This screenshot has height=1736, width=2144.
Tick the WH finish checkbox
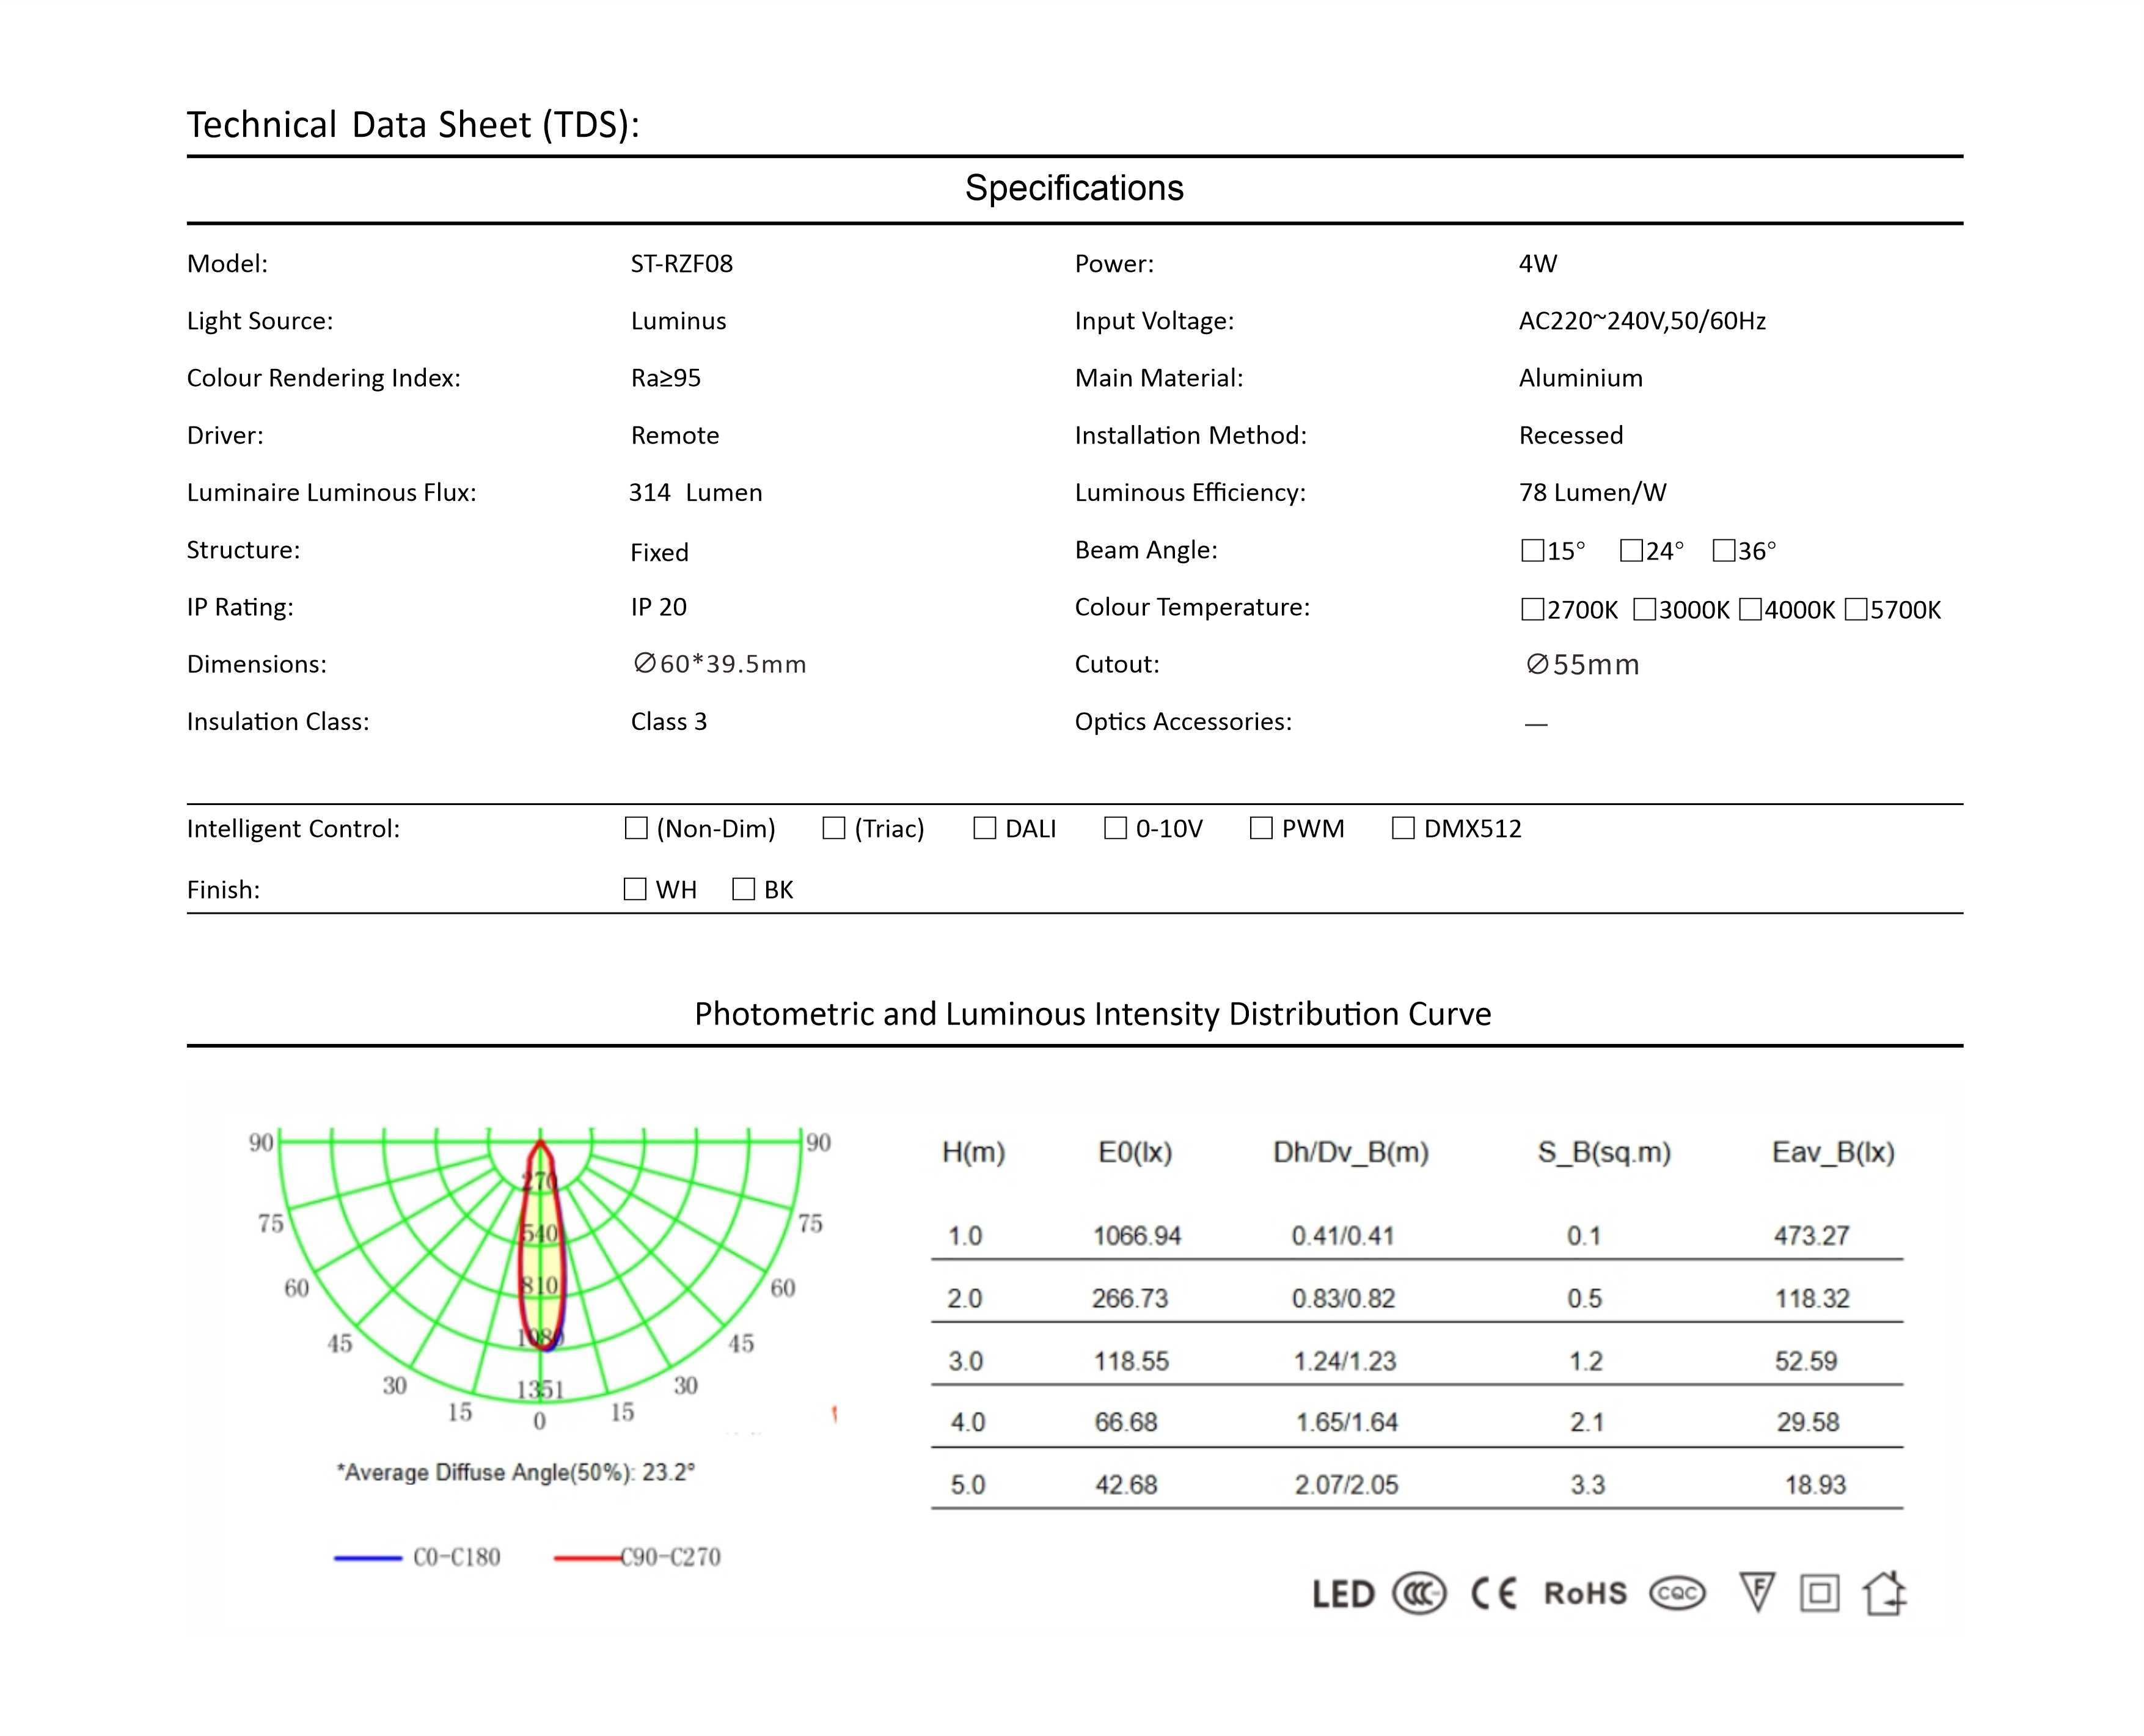click(635, 889)
